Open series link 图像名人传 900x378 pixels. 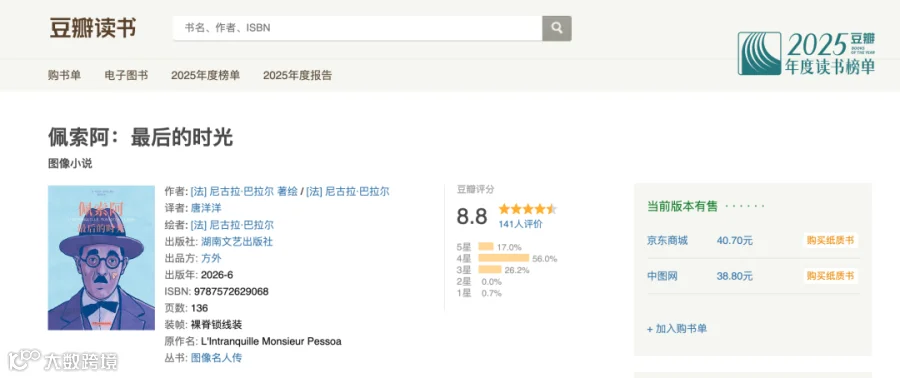pos(216,358)
